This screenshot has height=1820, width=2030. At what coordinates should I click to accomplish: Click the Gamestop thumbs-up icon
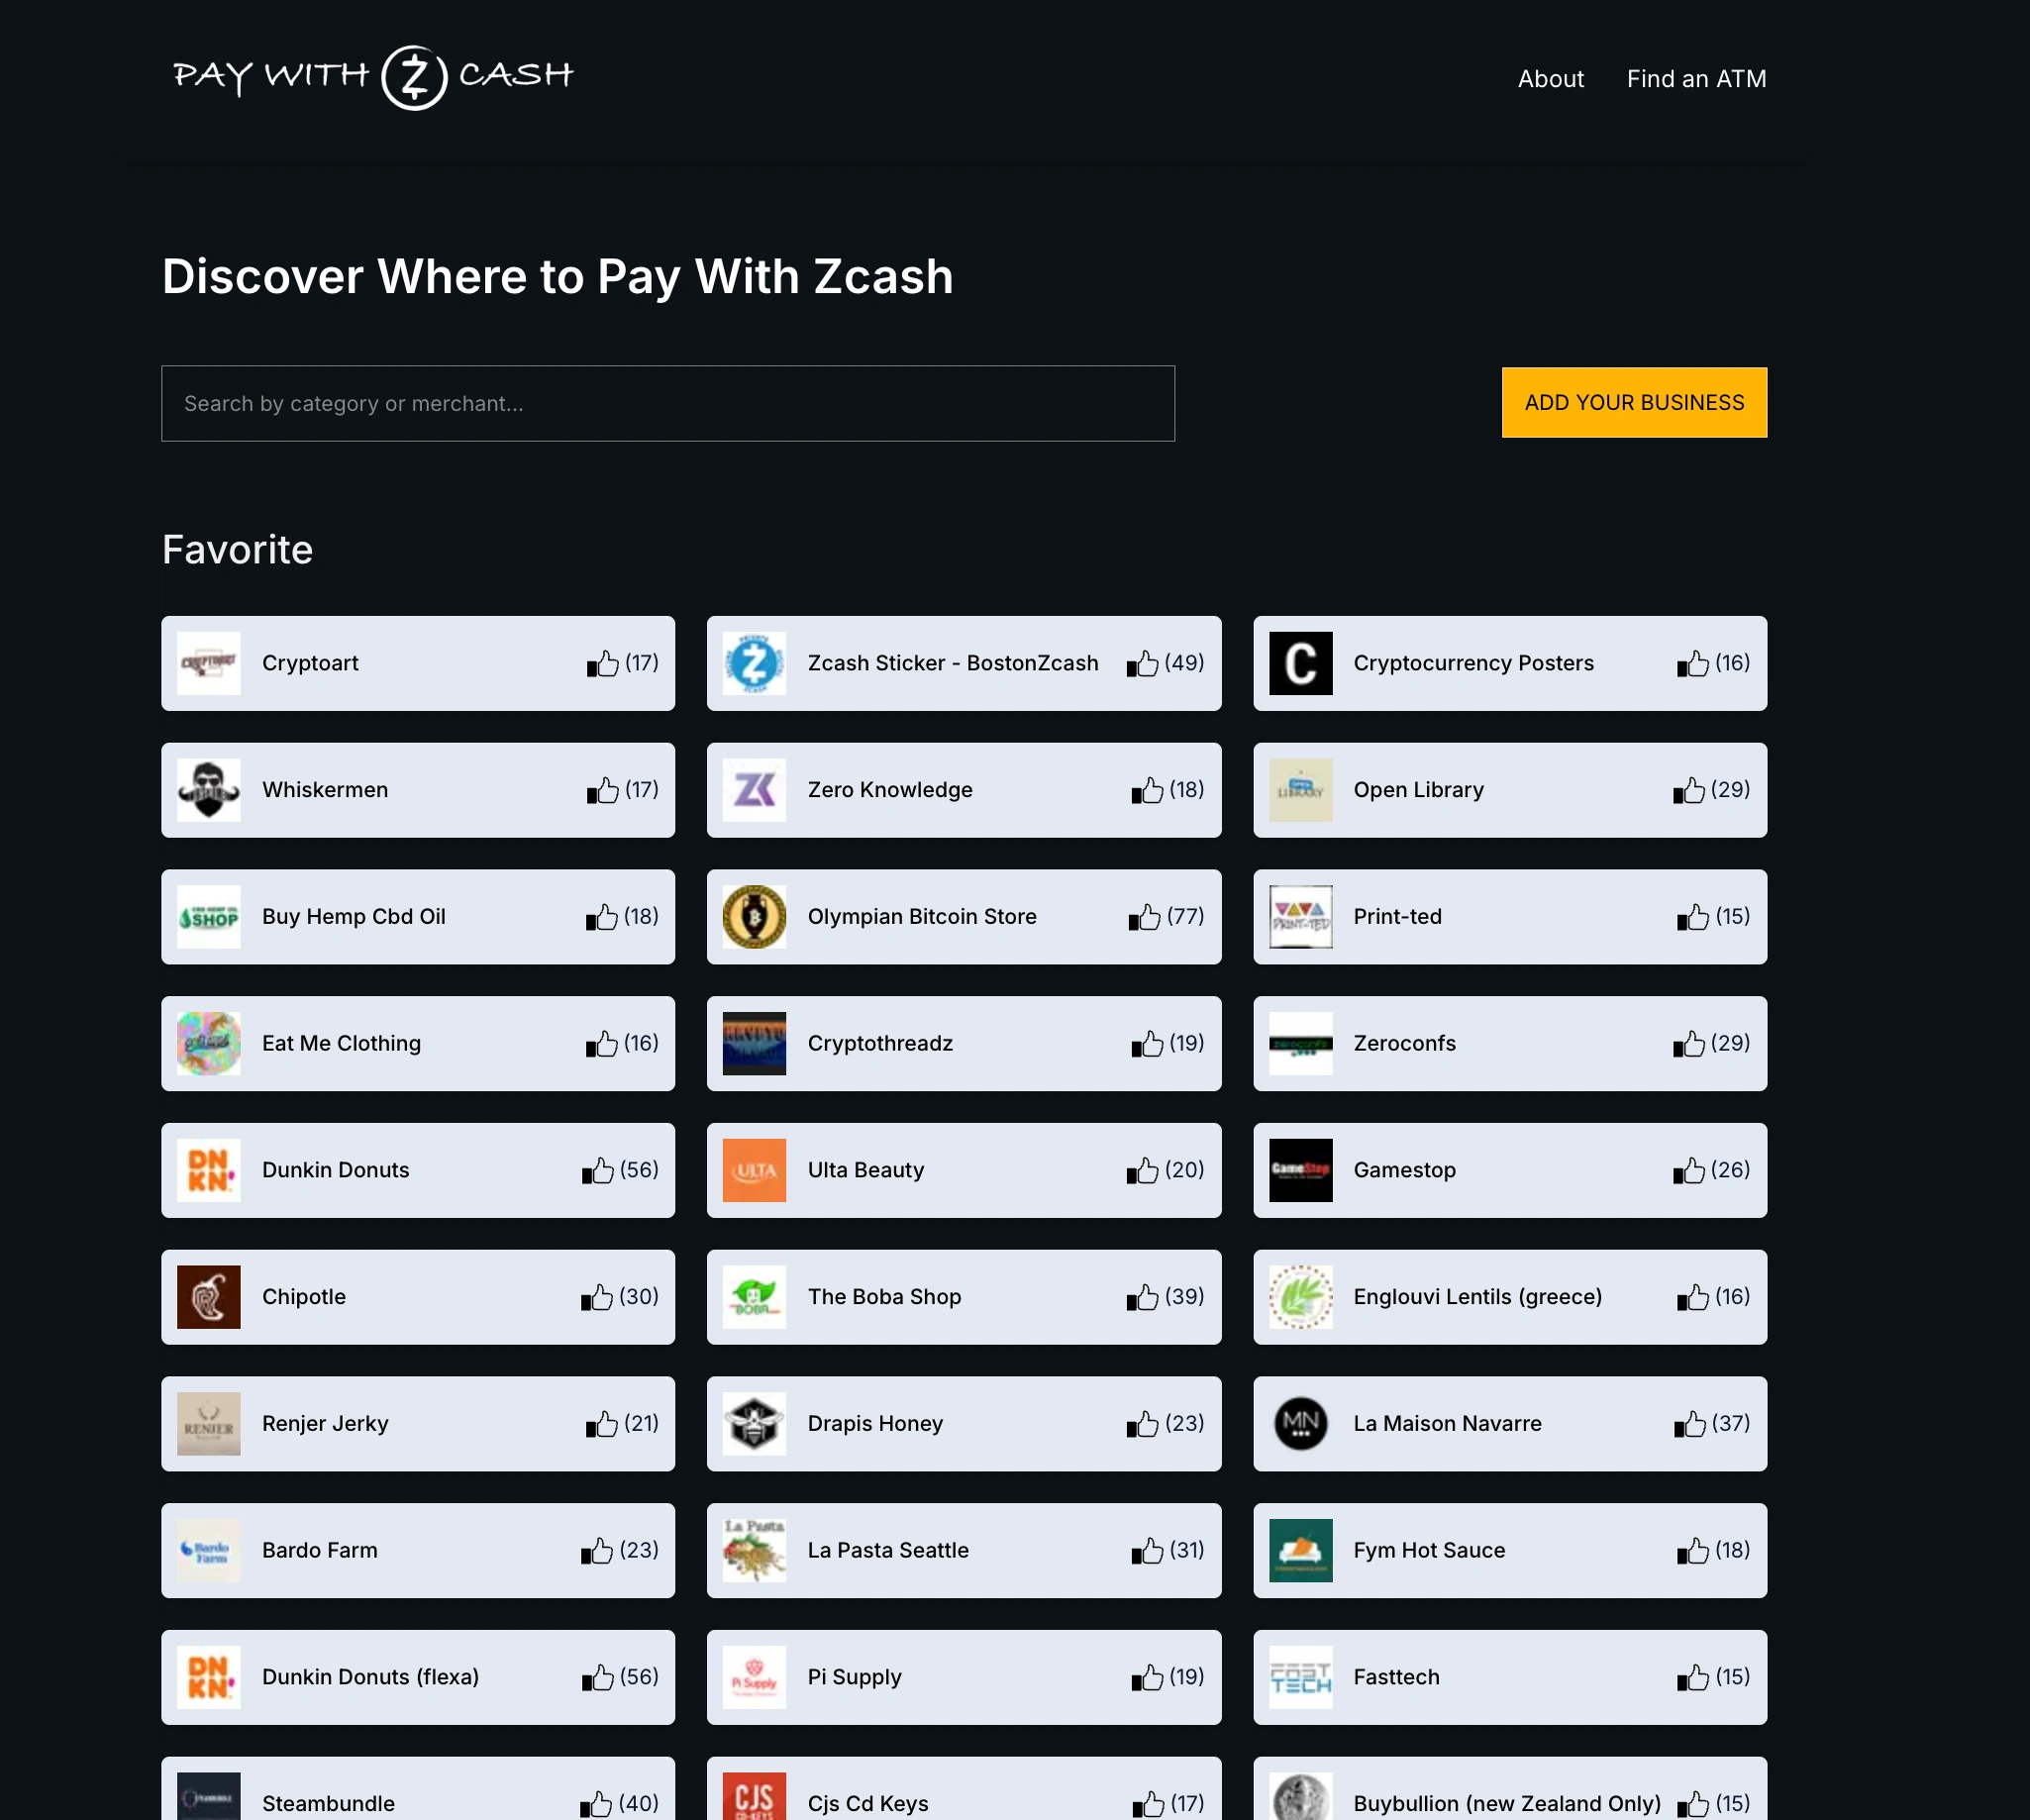click(1688, 1171)
